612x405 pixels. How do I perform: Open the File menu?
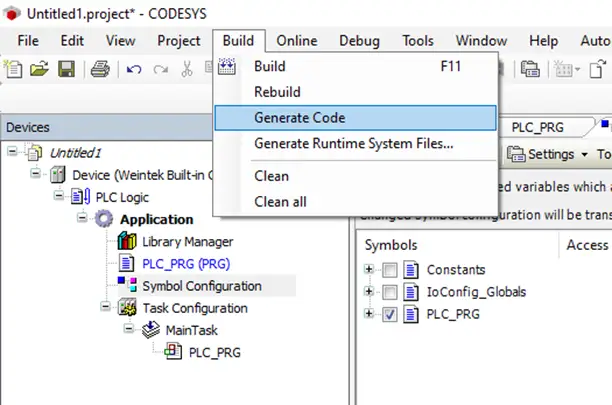tap(28, 41)
